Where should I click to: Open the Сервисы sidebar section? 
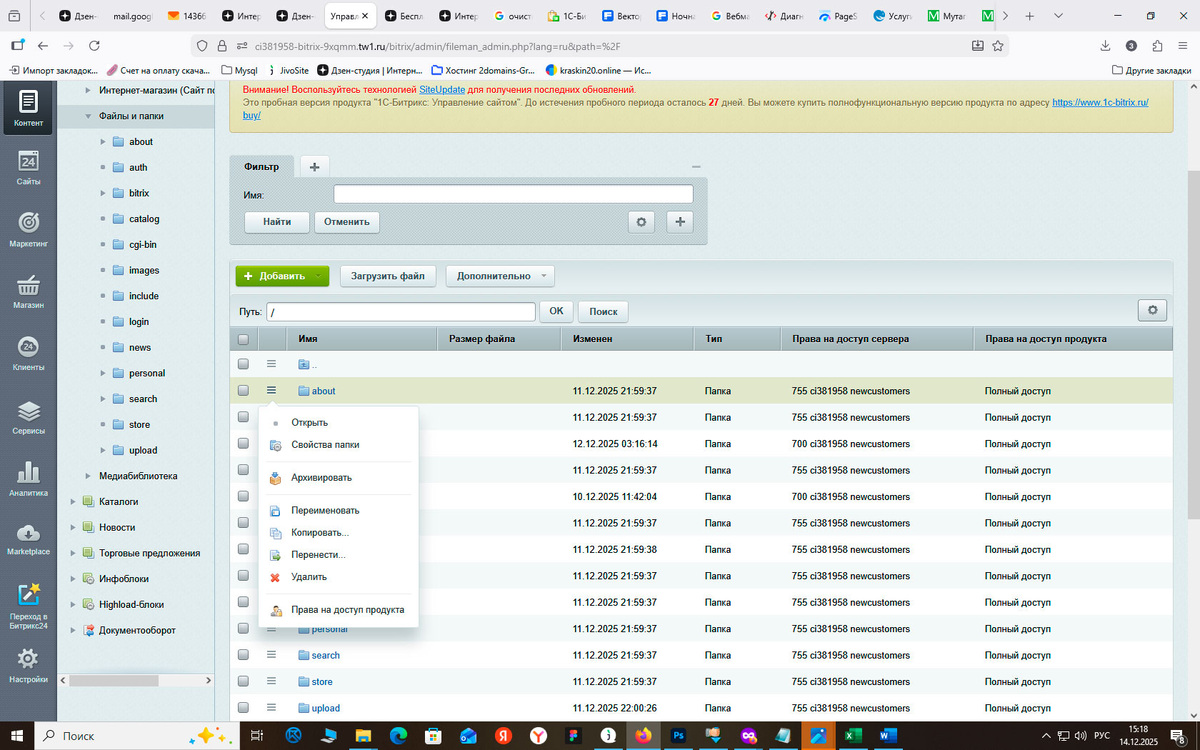pyautogui.click(x=28, y=415)
